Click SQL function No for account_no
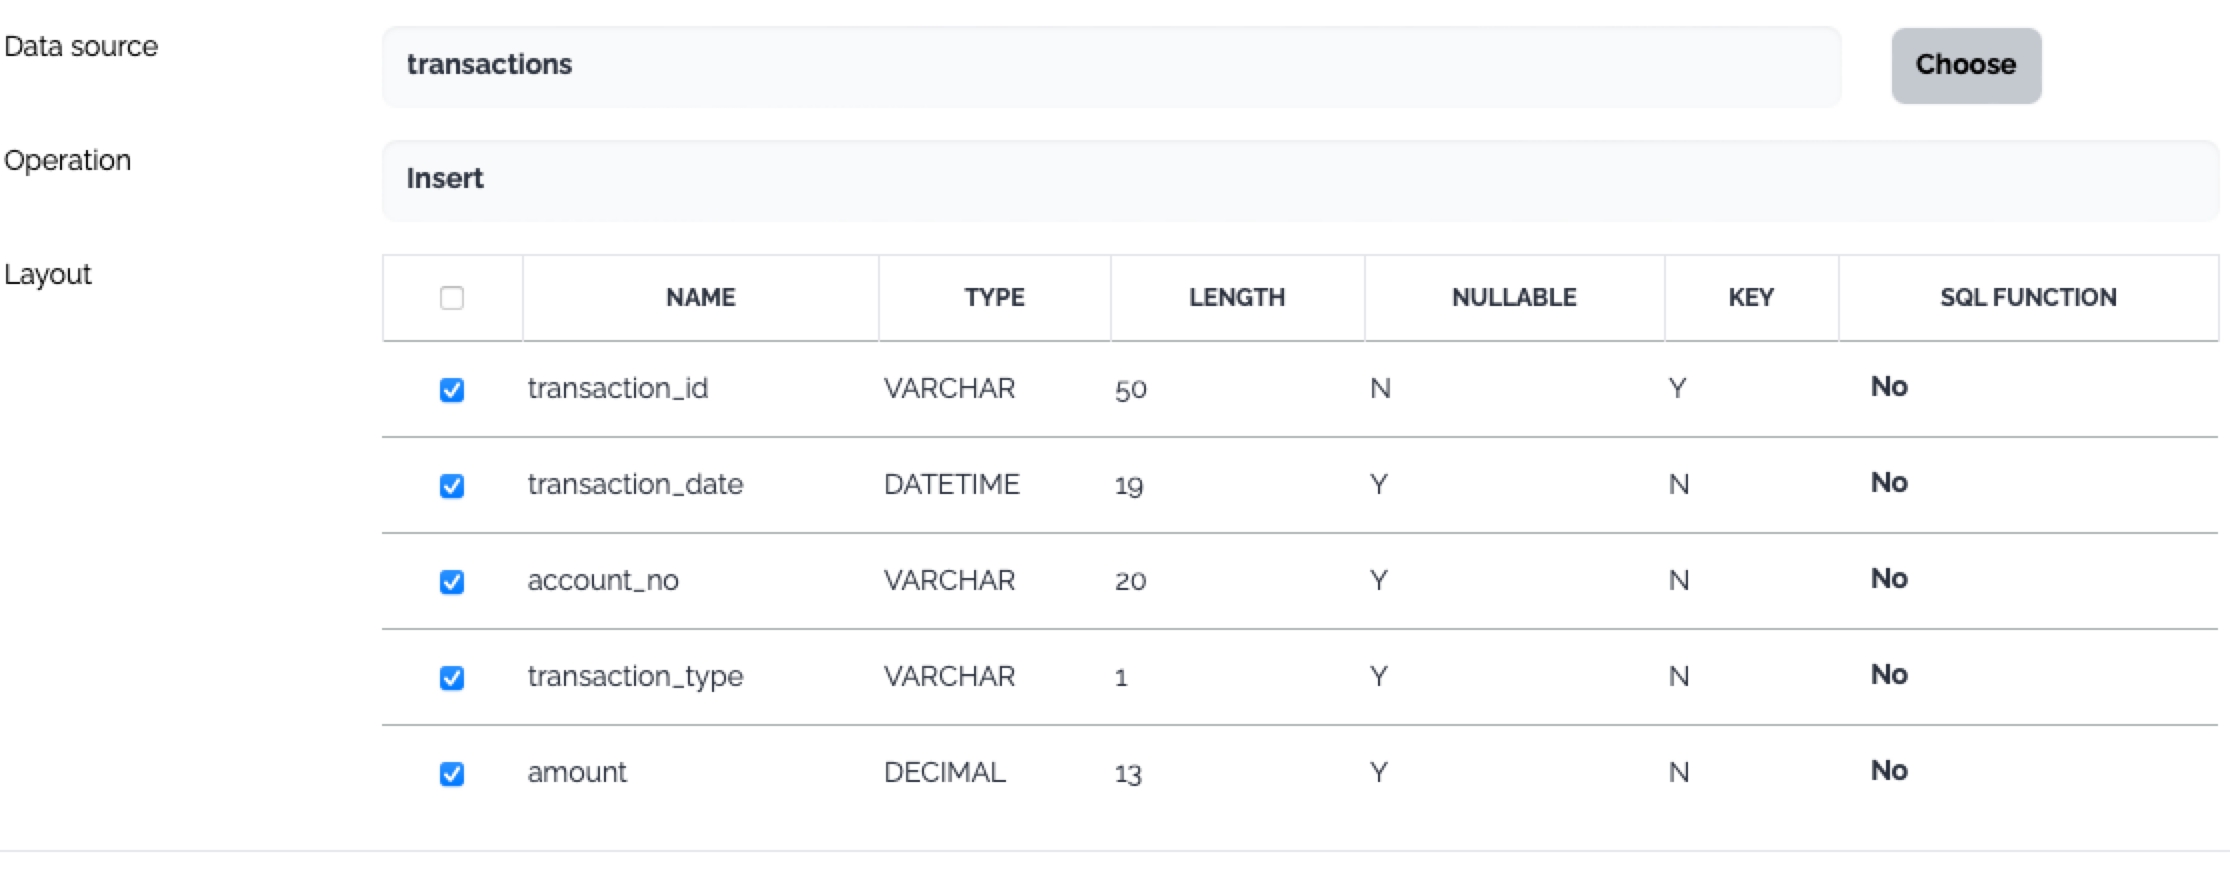This screenshot has width=2230, height=880. (1889, 579)
